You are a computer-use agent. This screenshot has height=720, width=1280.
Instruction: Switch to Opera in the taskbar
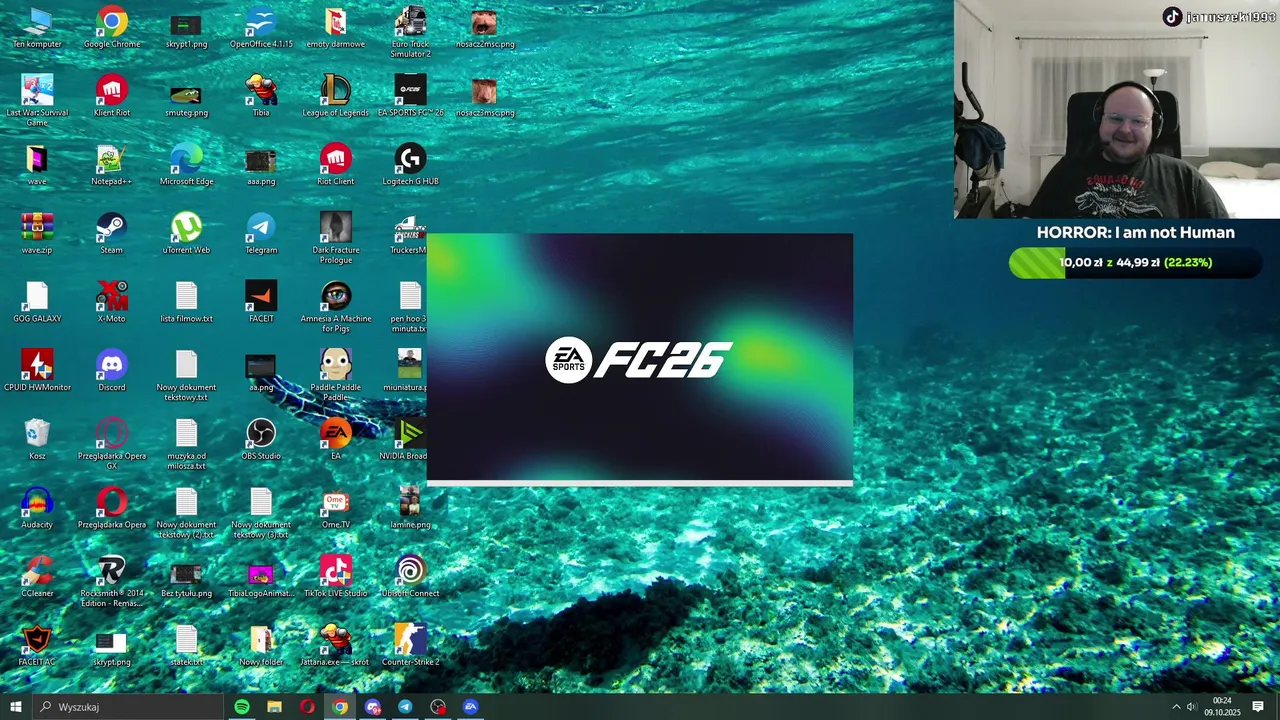307,707
